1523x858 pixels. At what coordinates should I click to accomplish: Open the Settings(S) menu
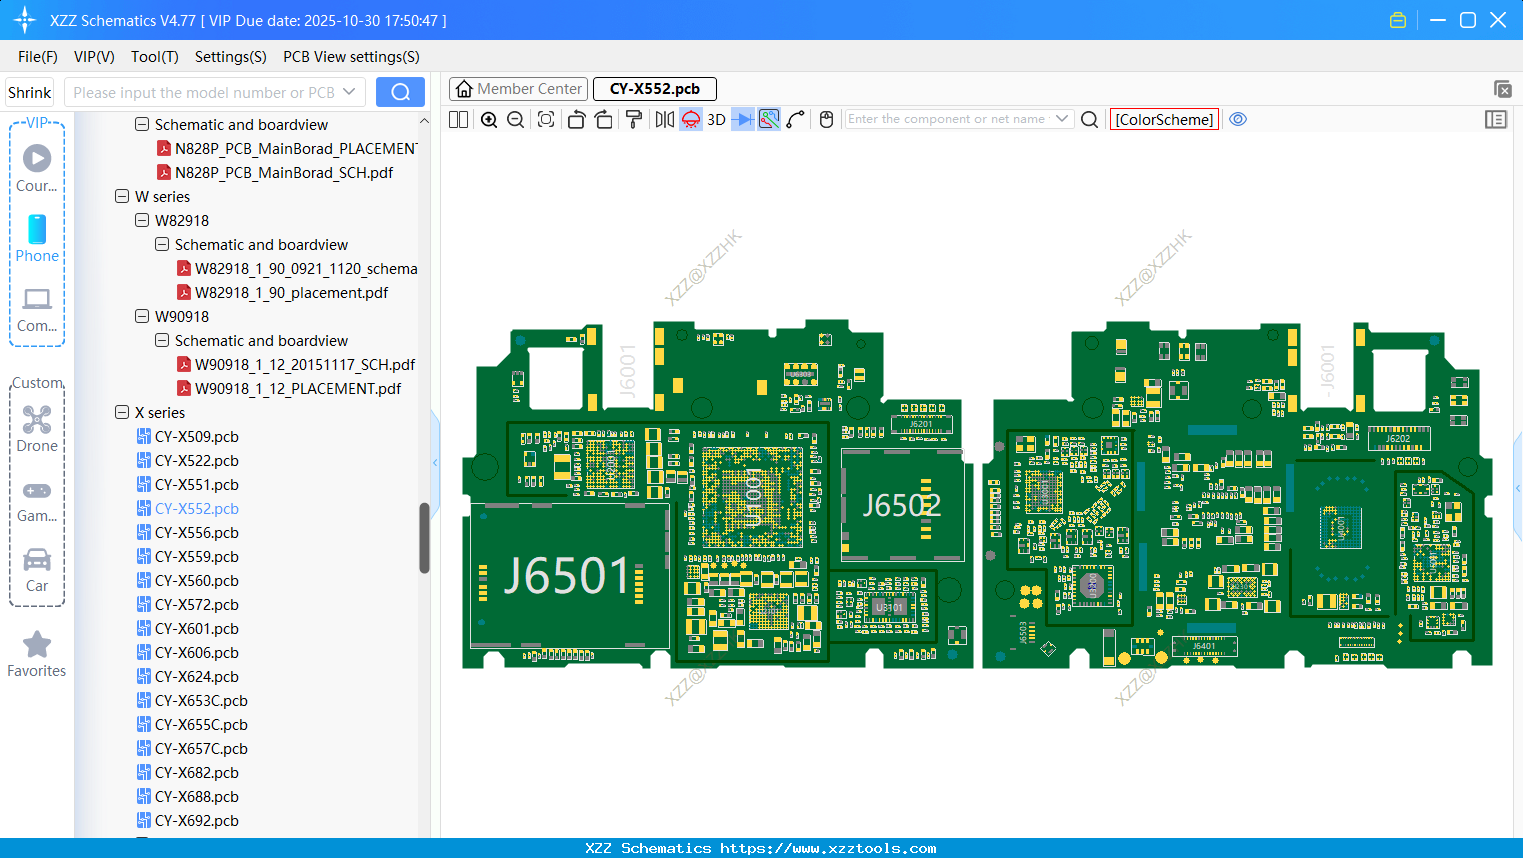pyautogui.click(x=230, y=57)
